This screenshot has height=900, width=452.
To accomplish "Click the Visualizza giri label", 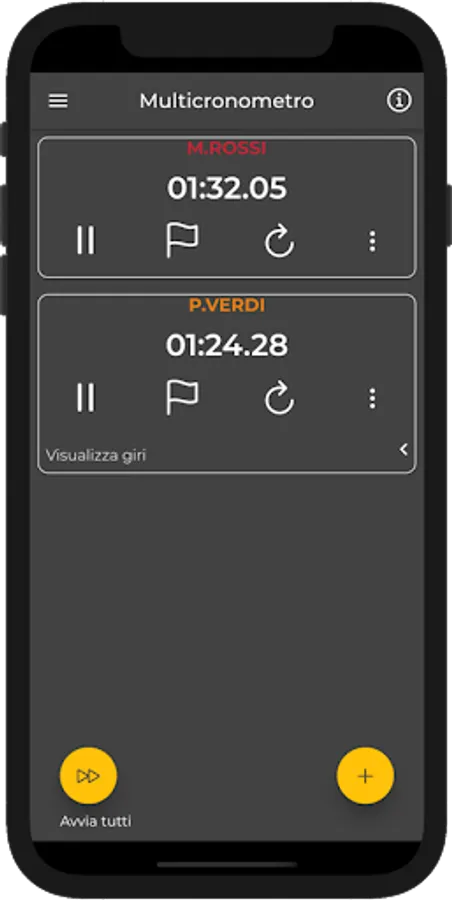I will coord(96,456).
